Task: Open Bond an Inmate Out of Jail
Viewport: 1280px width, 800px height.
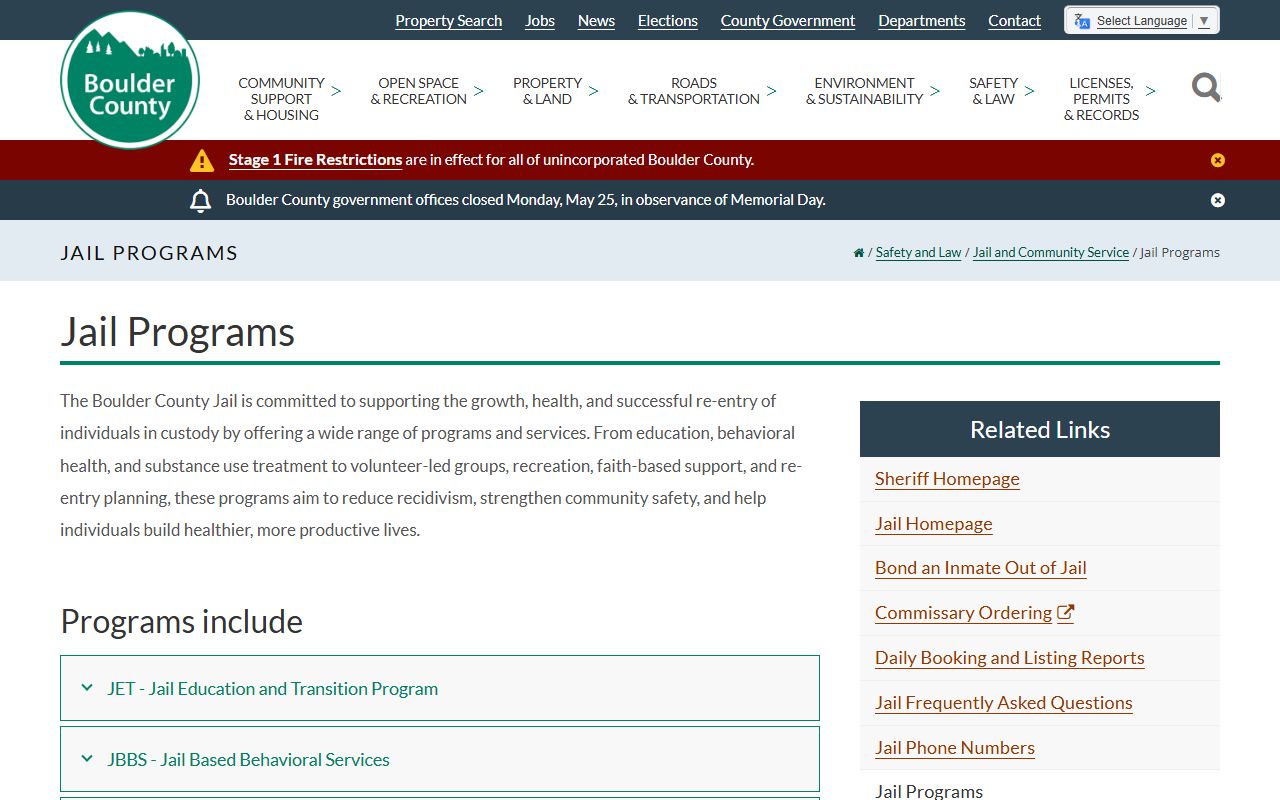Action: [981, 568]
